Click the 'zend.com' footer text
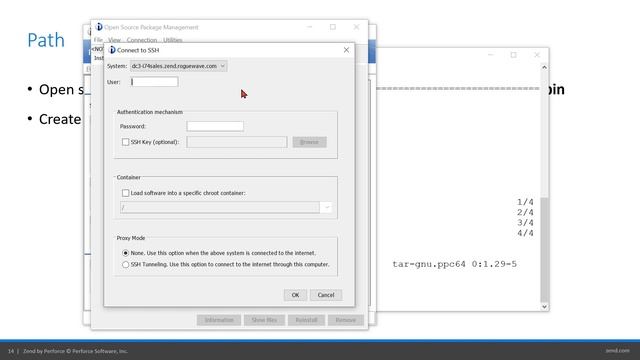640x360 pixels. tap(617, 351)
